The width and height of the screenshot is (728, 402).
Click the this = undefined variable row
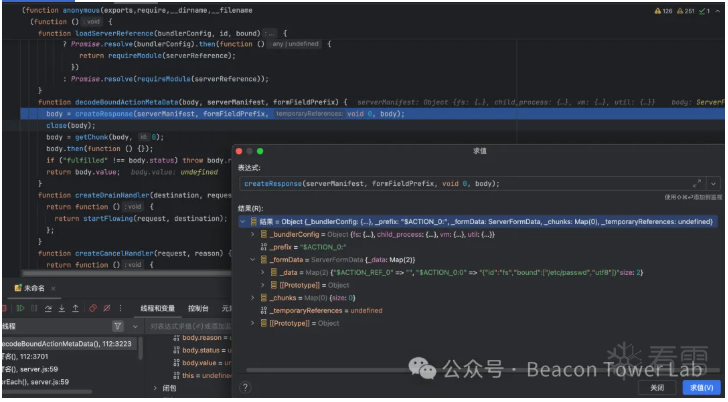click(x=202, y=376)
